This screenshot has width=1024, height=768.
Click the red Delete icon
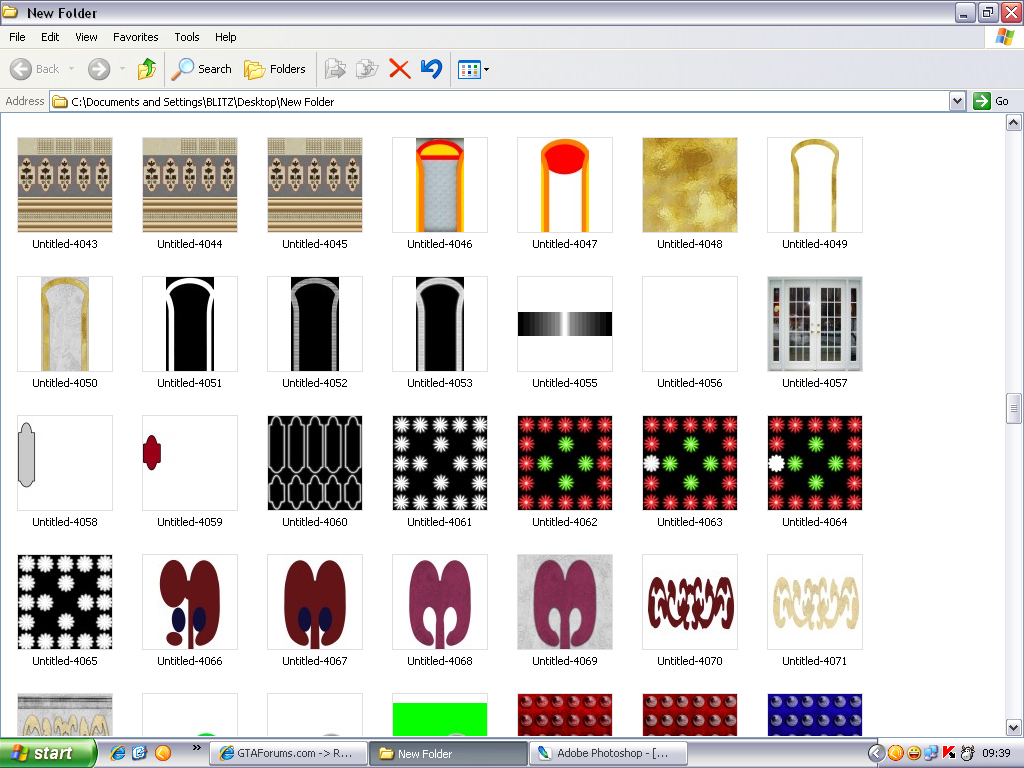tap(400, 69)
